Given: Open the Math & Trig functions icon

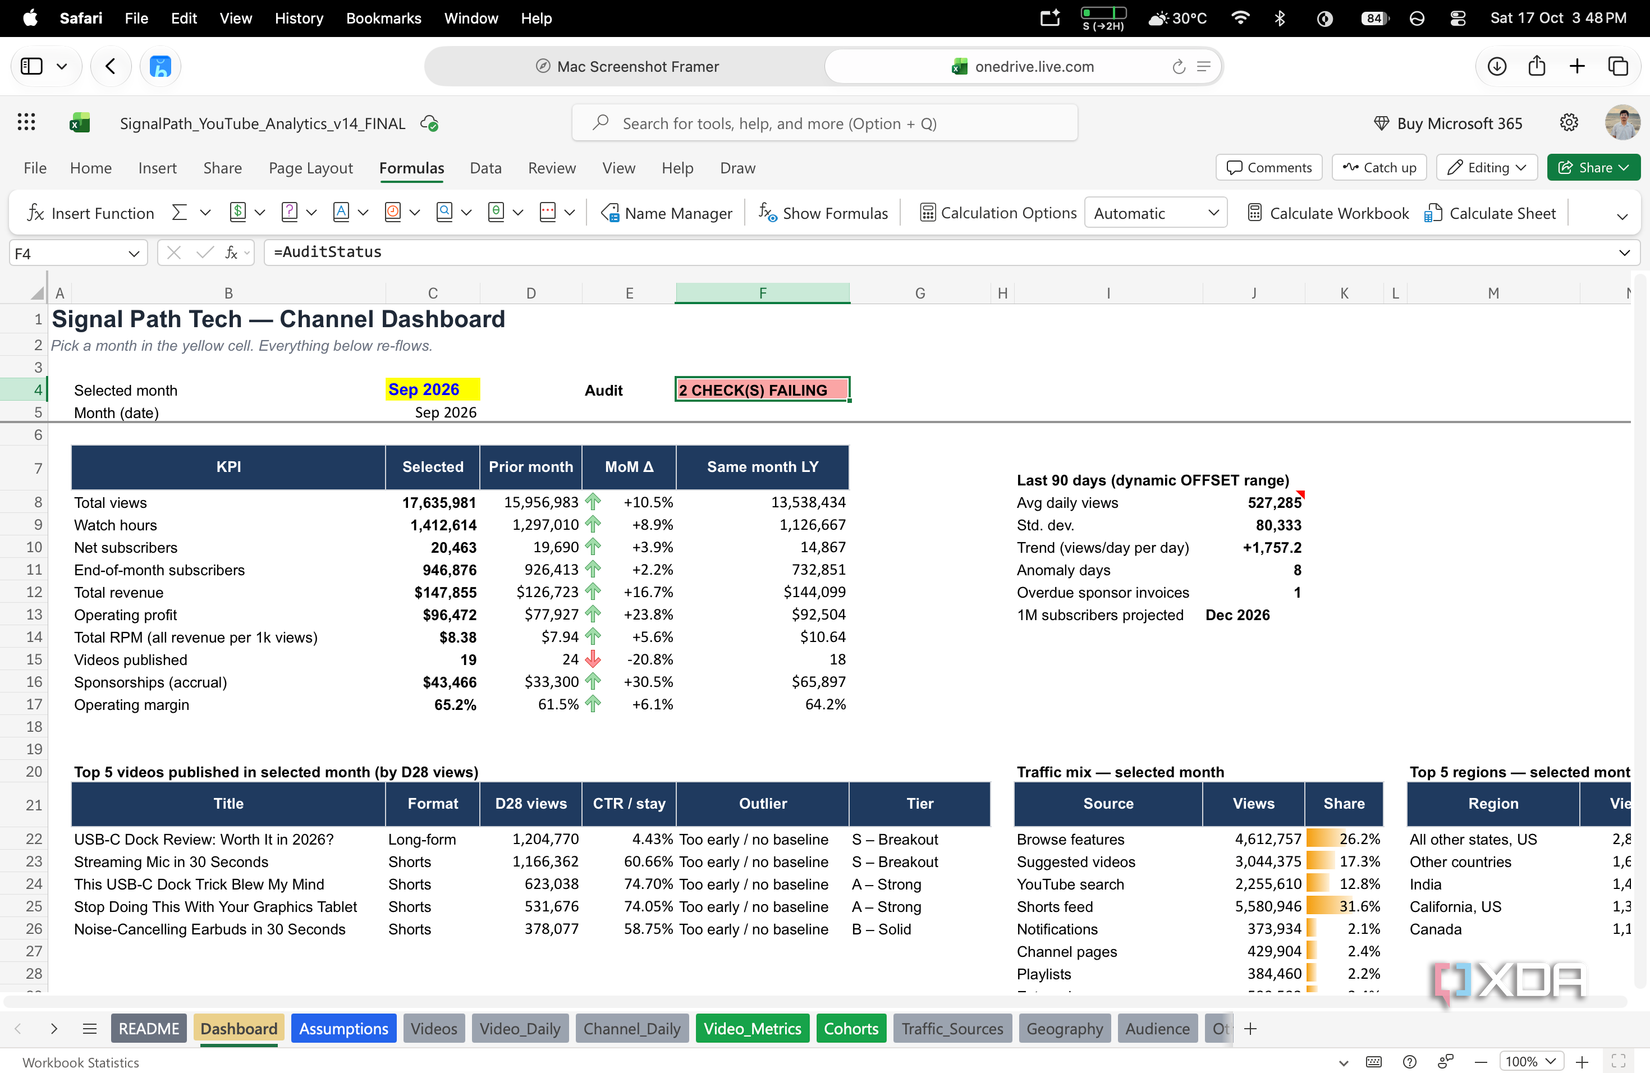Looking at the screenshot, I should [x=496, y=212].
